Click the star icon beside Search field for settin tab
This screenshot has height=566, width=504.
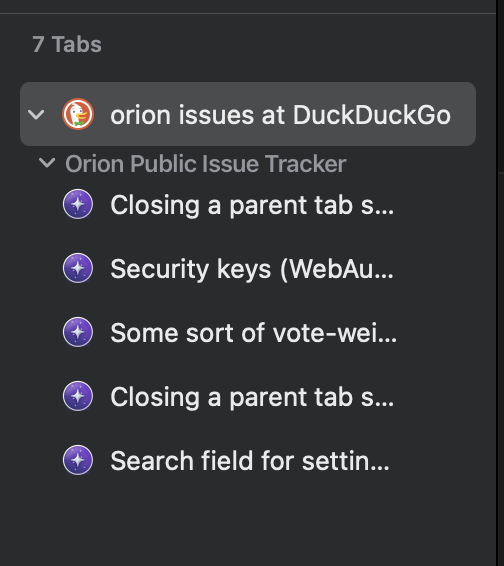(x=78, y=460)
